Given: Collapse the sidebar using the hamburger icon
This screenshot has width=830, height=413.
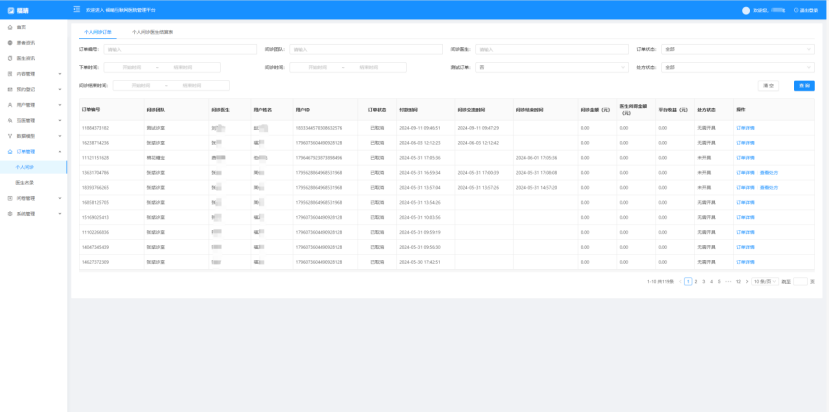Looking at the screenshot, I should pyautogui.click(x=77, y=10).
